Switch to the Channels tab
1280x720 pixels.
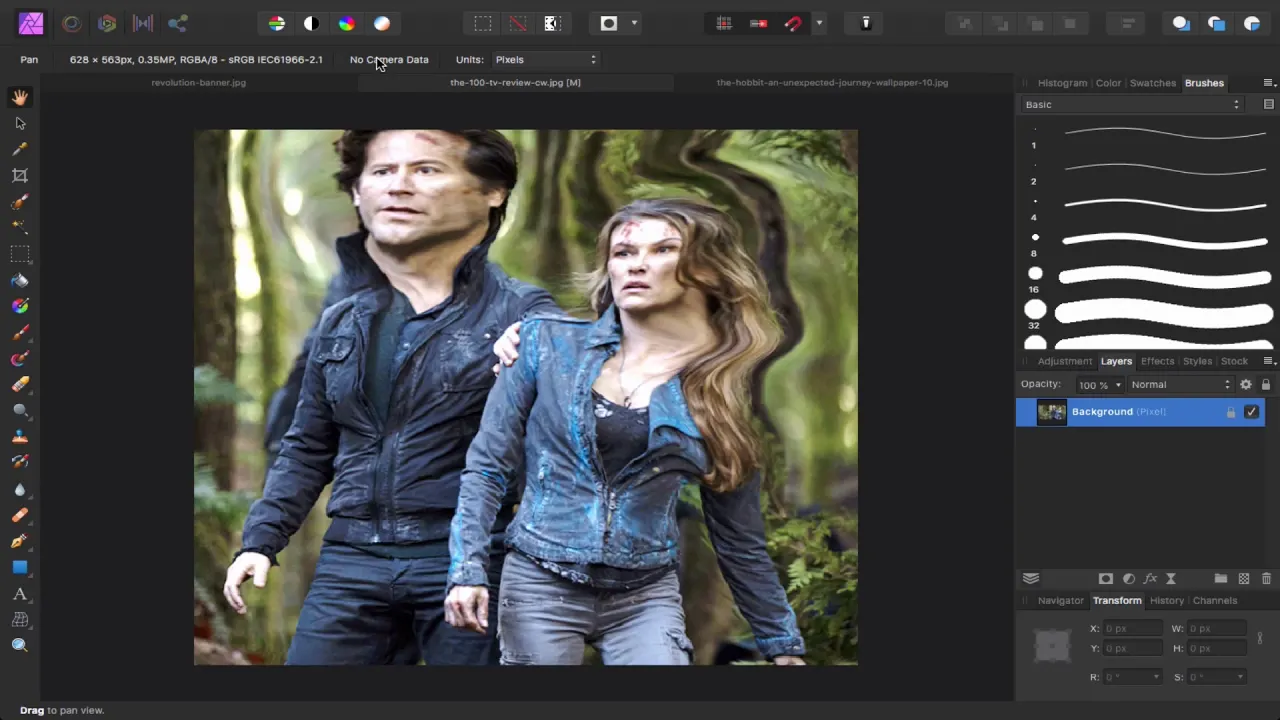(x=1215, y=601)
